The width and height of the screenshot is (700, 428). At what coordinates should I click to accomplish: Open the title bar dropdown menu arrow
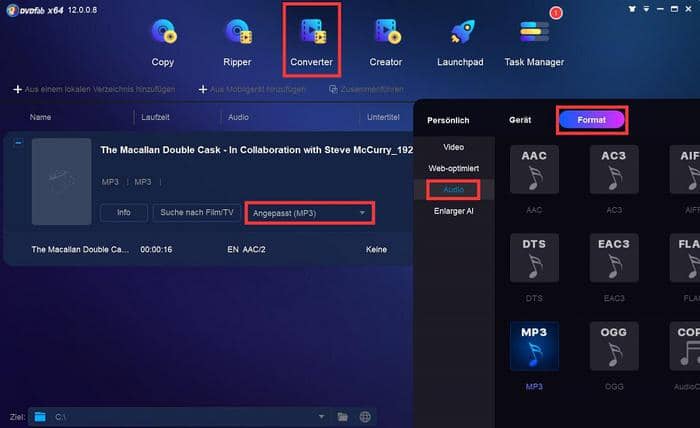coord(646,9)
